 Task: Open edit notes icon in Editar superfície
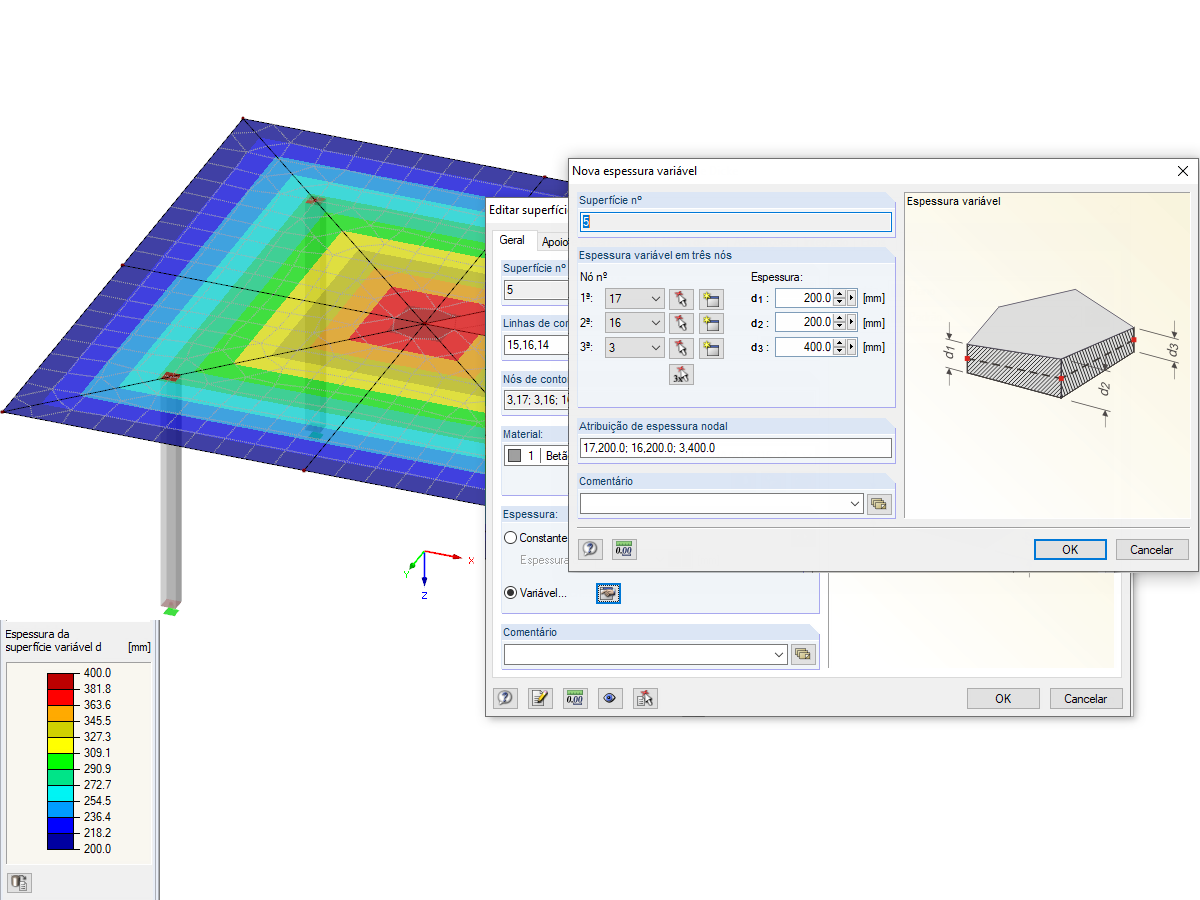540,699
